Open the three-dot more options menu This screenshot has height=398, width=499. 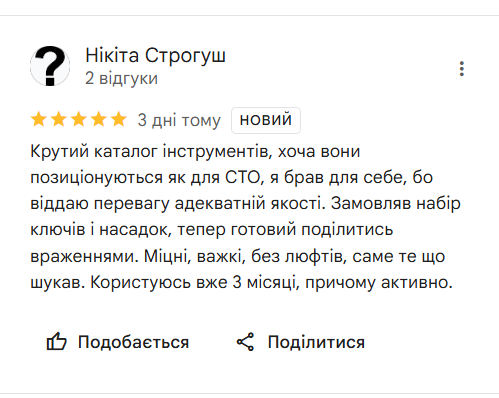(x=462, y=69)
